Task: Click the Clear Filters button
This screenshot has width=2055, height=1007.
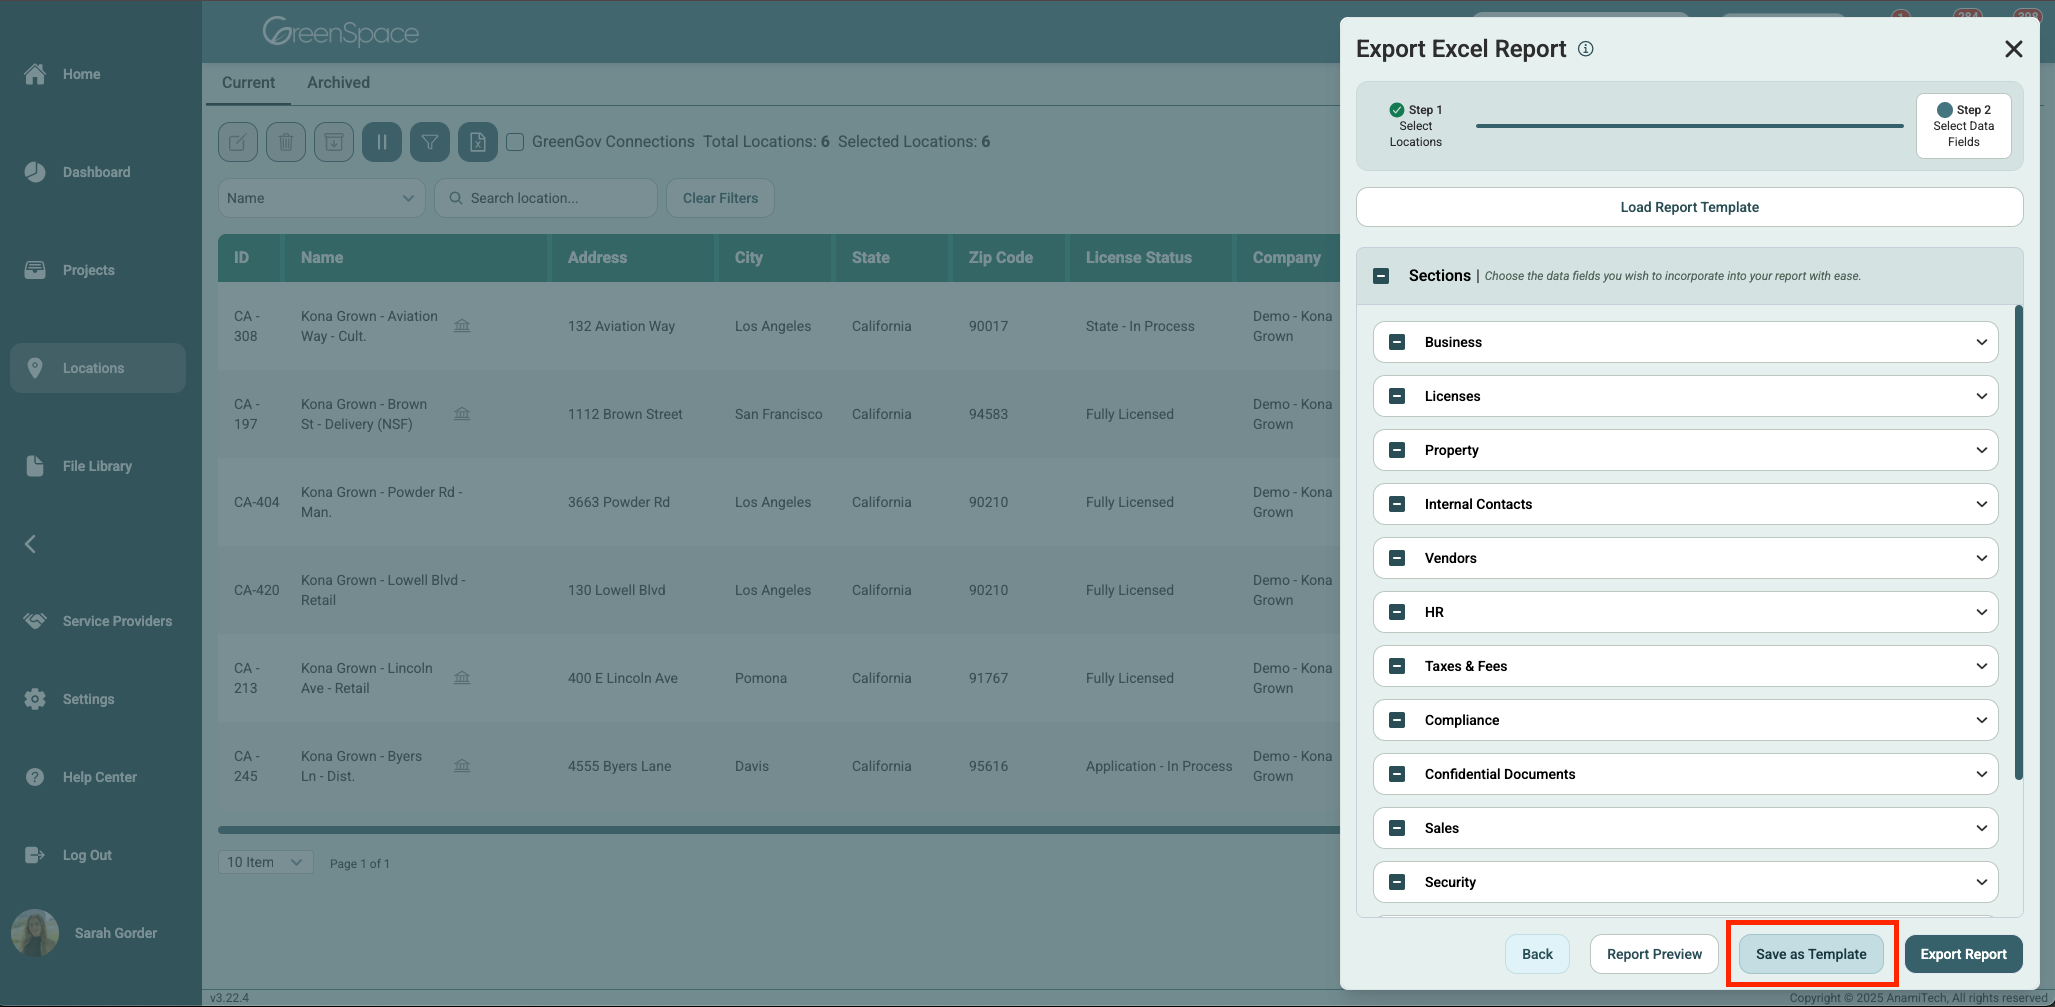Action: click(x=720, y=198)
